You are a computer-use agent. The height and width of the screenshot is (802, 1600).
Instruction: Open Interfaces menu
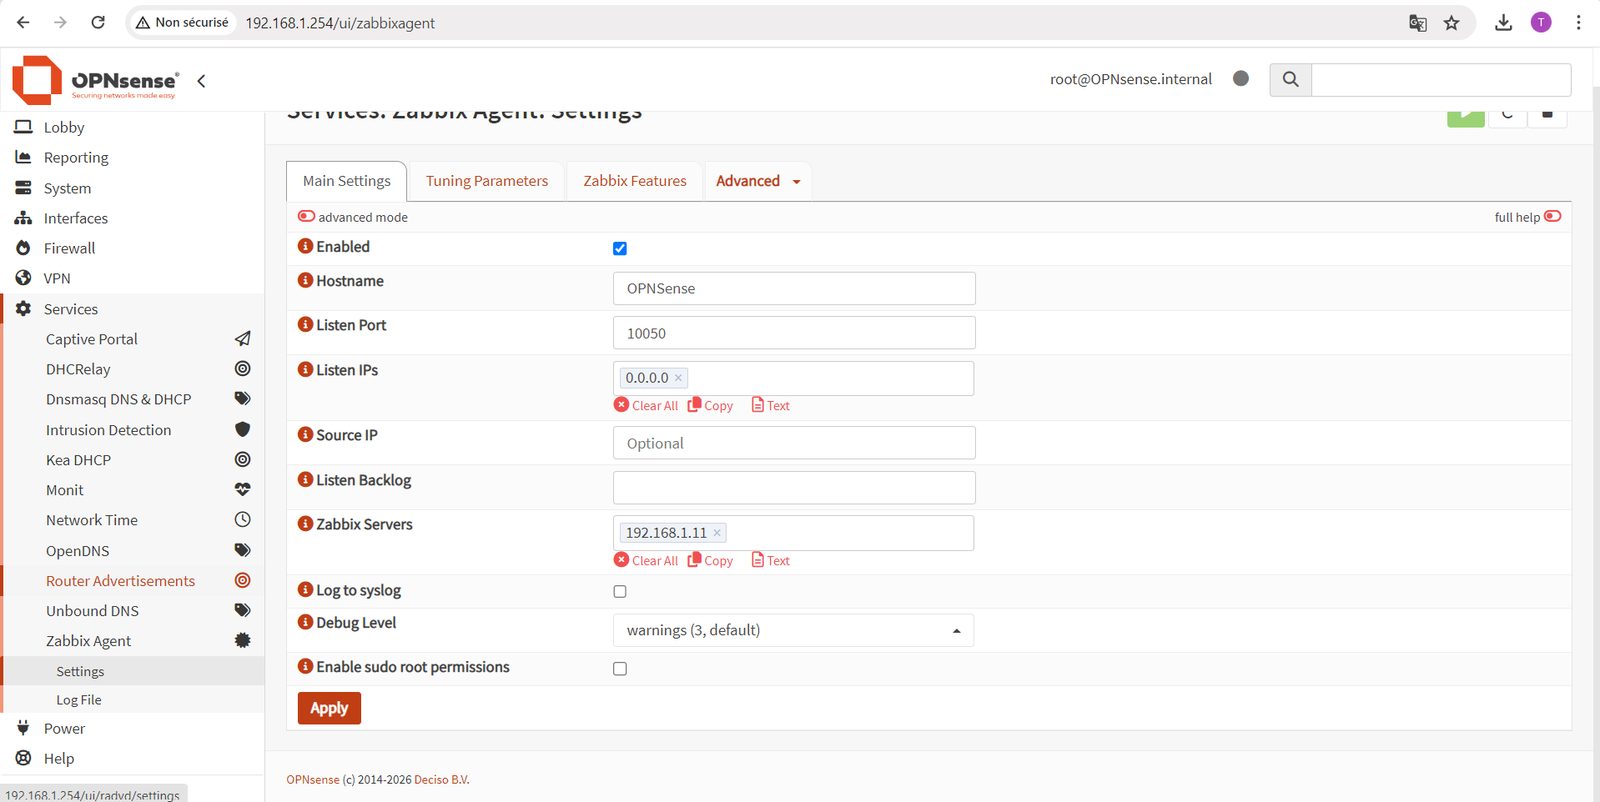click(75, 218)
